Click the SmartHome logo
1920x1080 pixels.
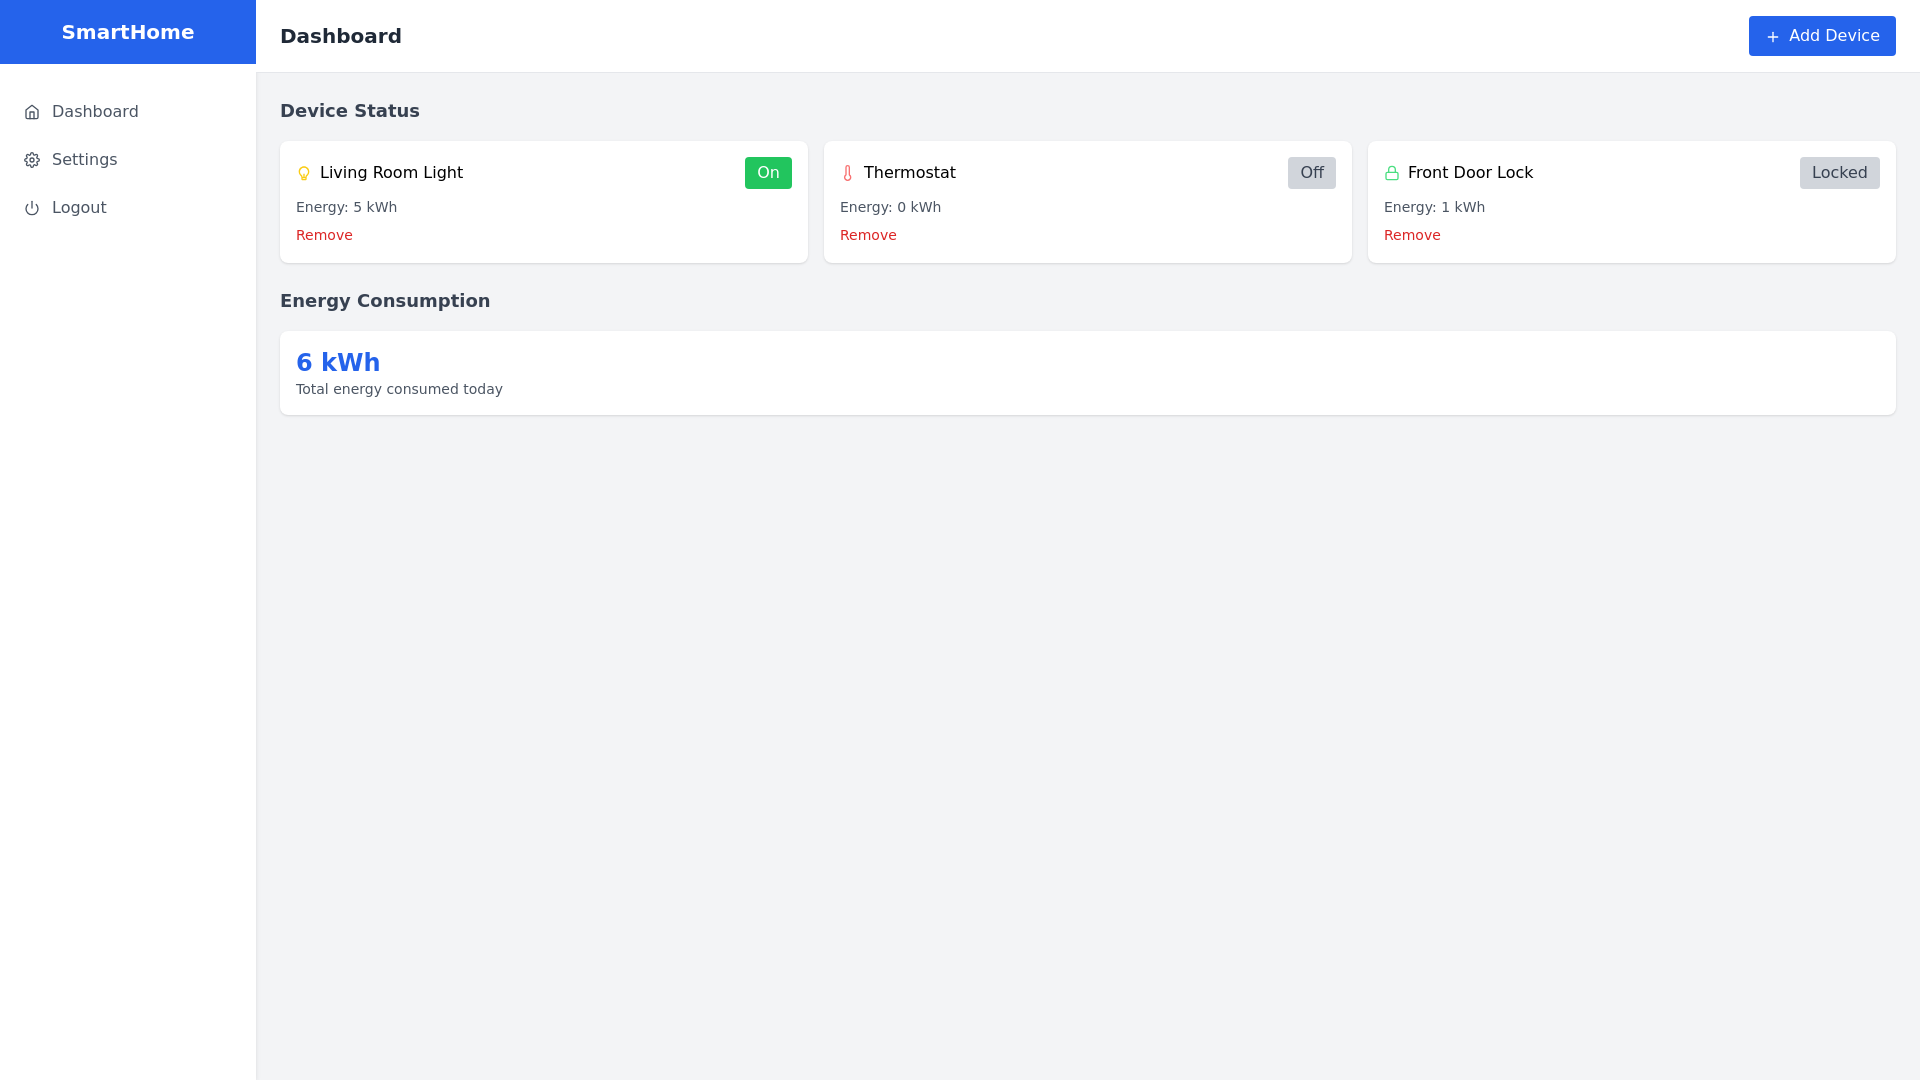click(x=127, y=32)
